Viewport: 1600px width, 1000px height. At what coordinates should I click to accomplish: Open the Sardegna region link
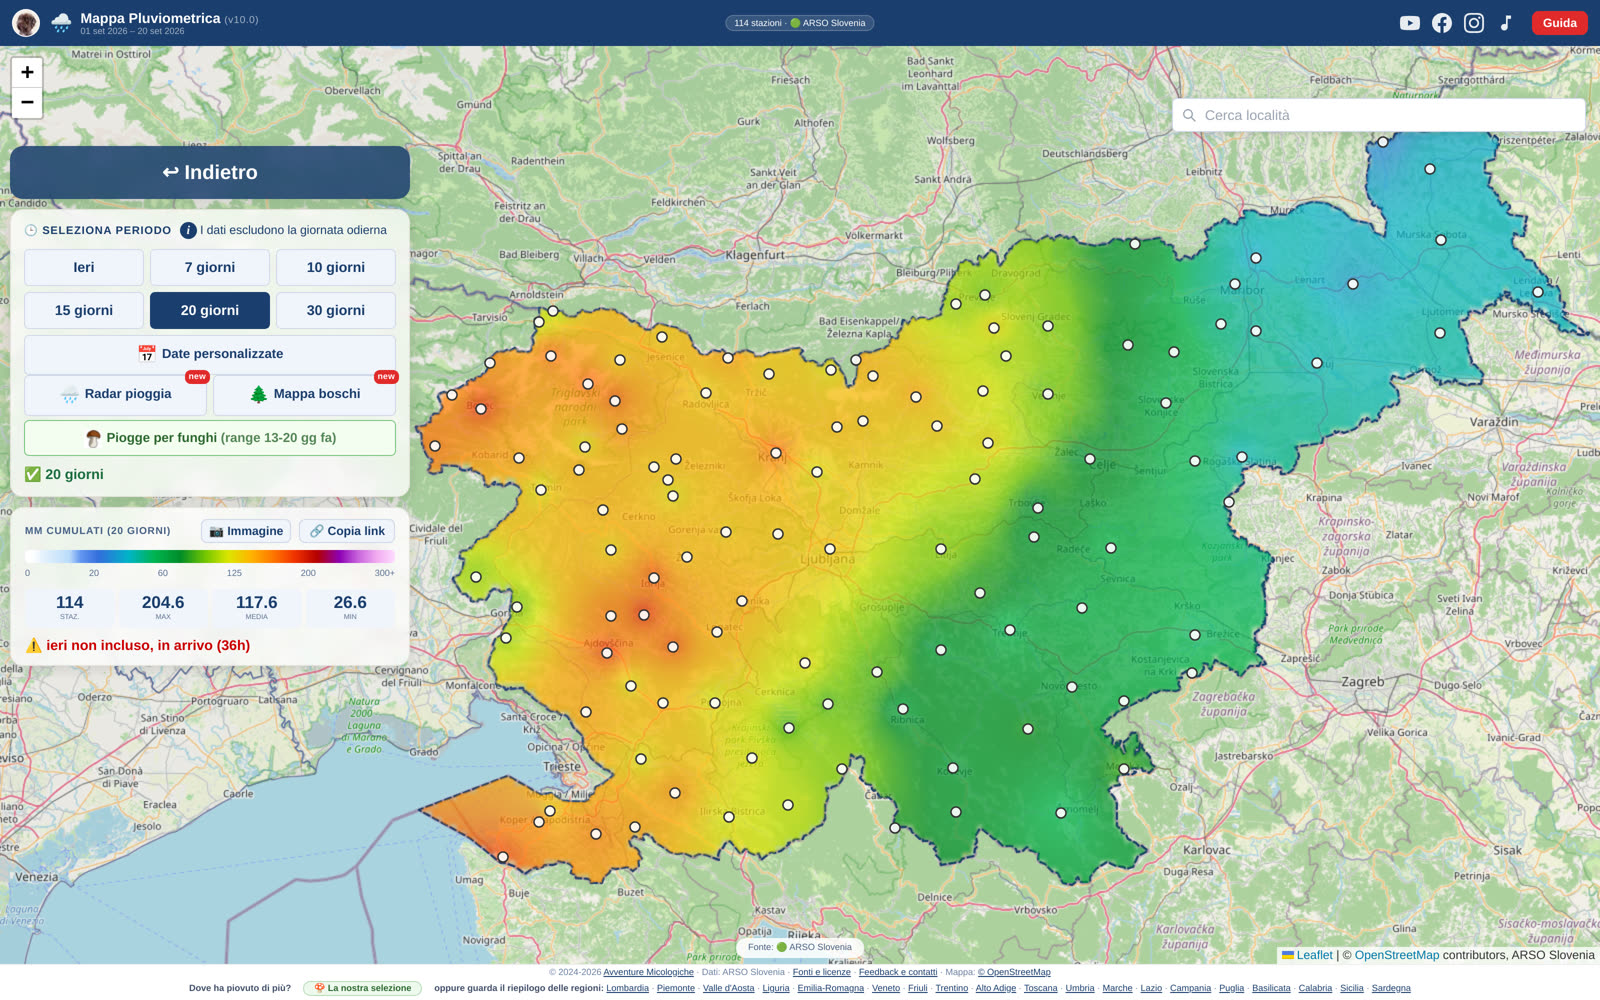tap(1391, 988)
